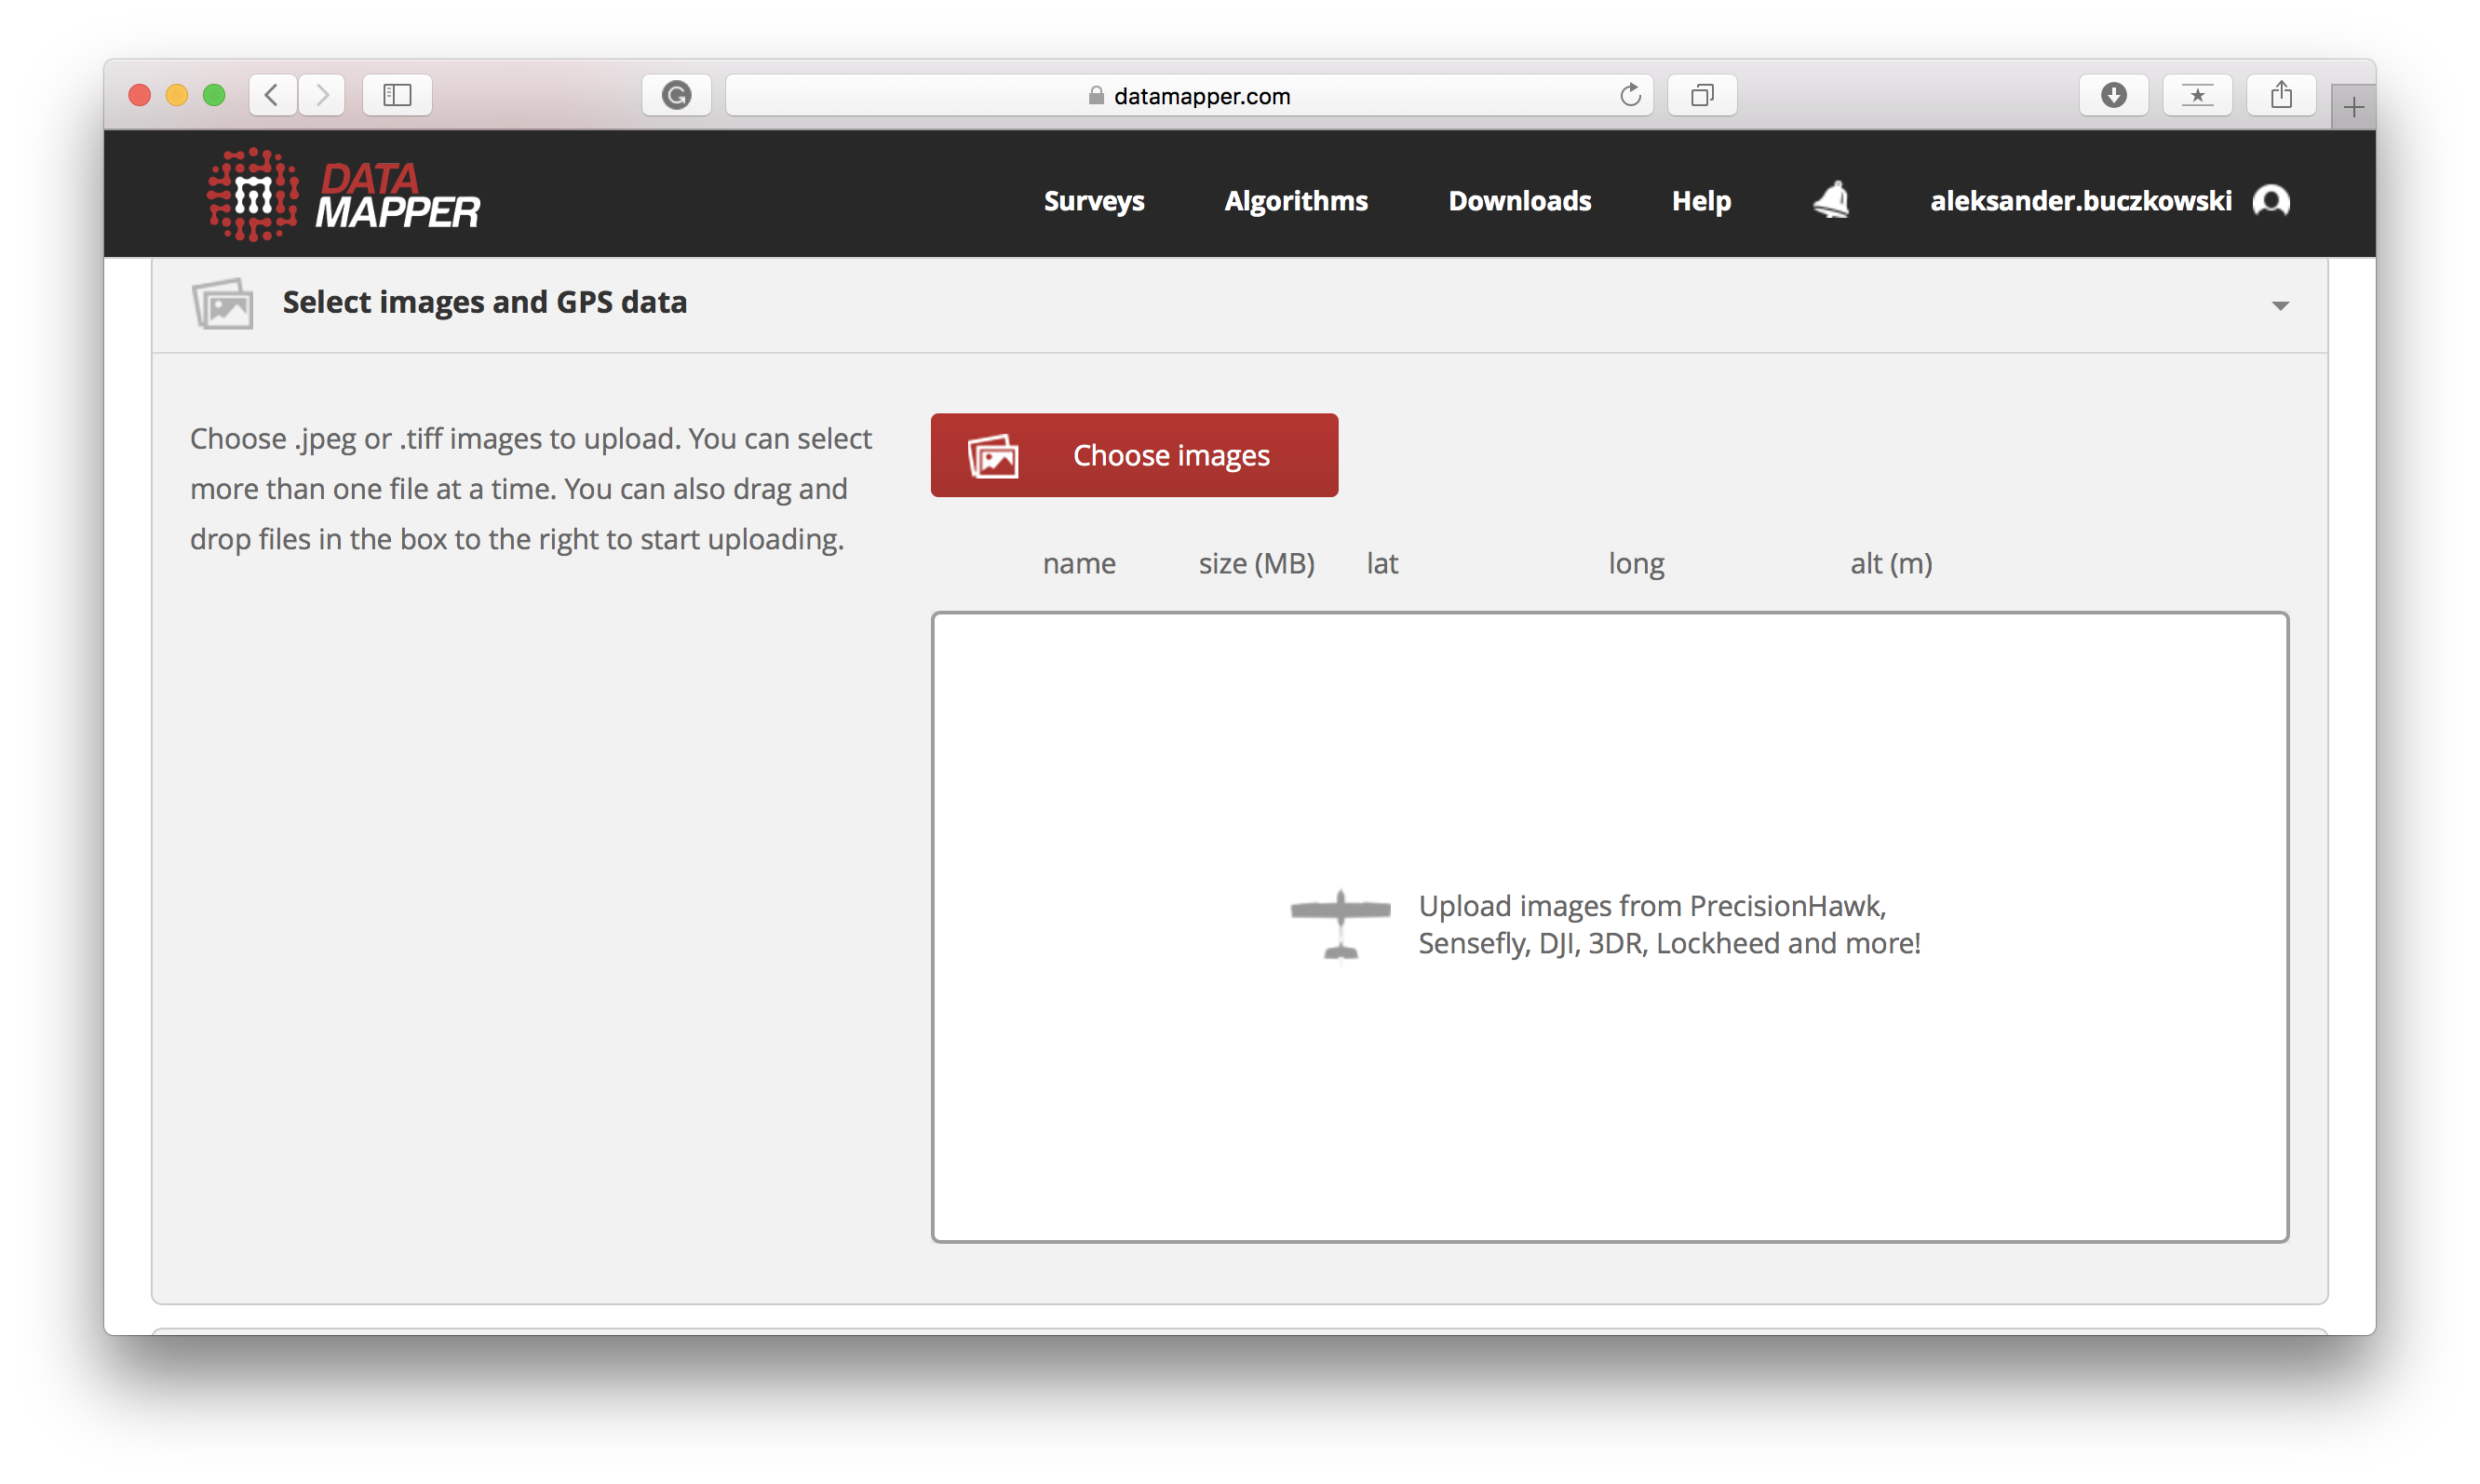The width and height of the screenshot is (2480, 1484).
Task: Click the Safari sidebar toggle icon
Action: click(x=397, y=95)
